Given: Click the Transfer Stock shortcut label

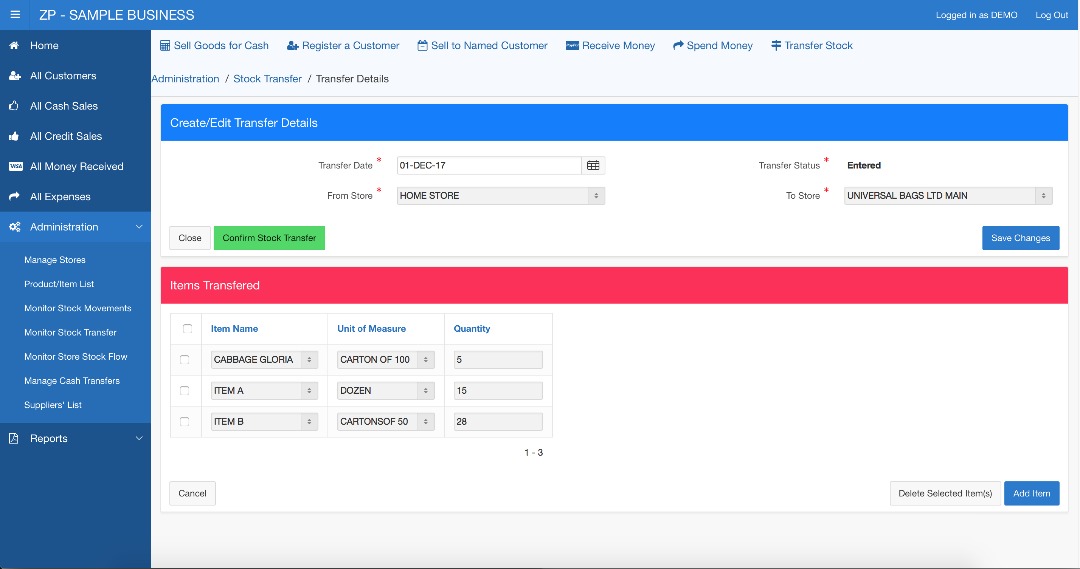Looking at the screenshot, I should coord(818,45).
